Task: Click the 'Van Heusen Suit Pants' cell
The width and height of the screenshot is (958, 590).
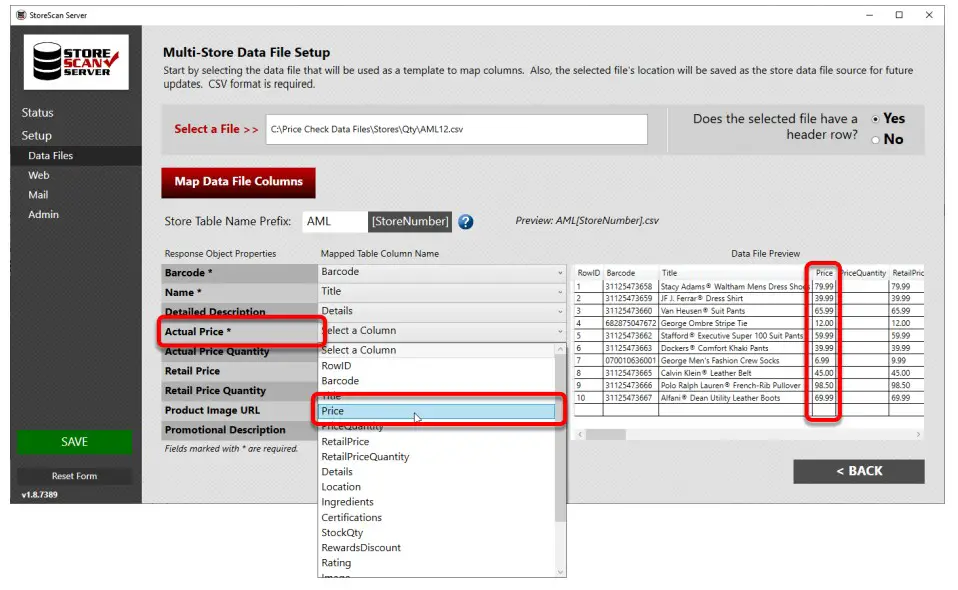Action: (735, 311)
